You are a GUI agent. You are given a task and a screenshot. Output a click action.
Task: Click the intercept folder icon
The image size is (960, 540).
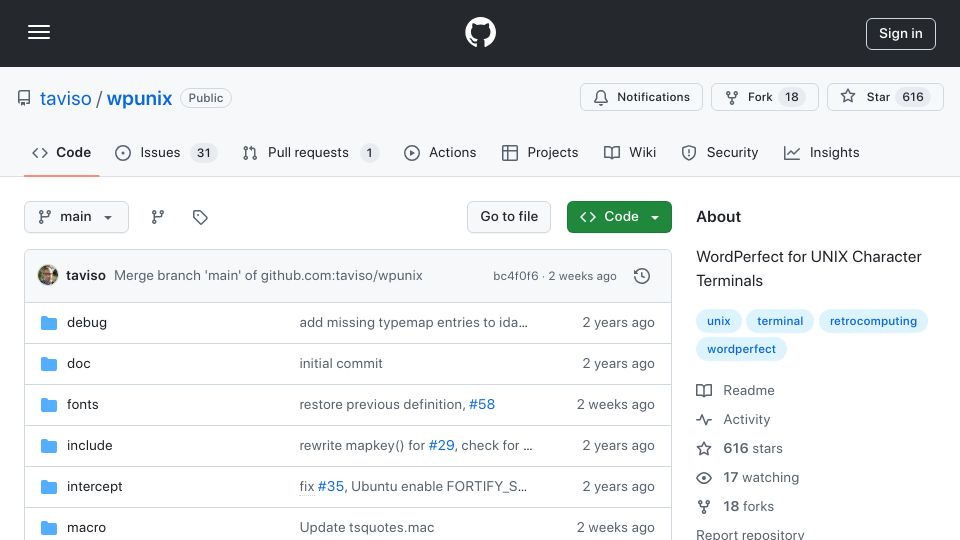pos(49,487)
